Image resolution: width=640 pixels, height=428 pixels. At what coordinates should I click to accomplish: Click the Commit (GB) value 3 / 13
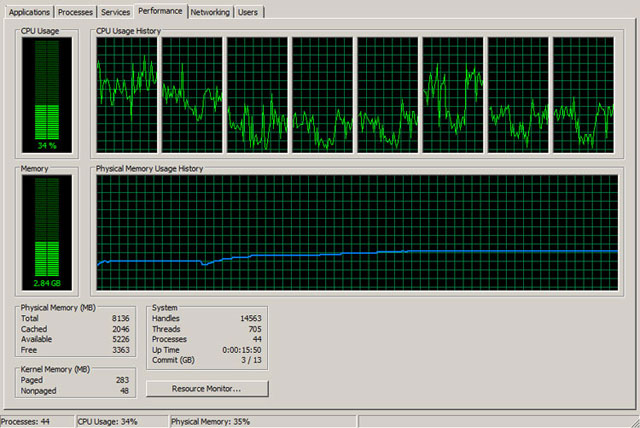[x=251, y=360]
